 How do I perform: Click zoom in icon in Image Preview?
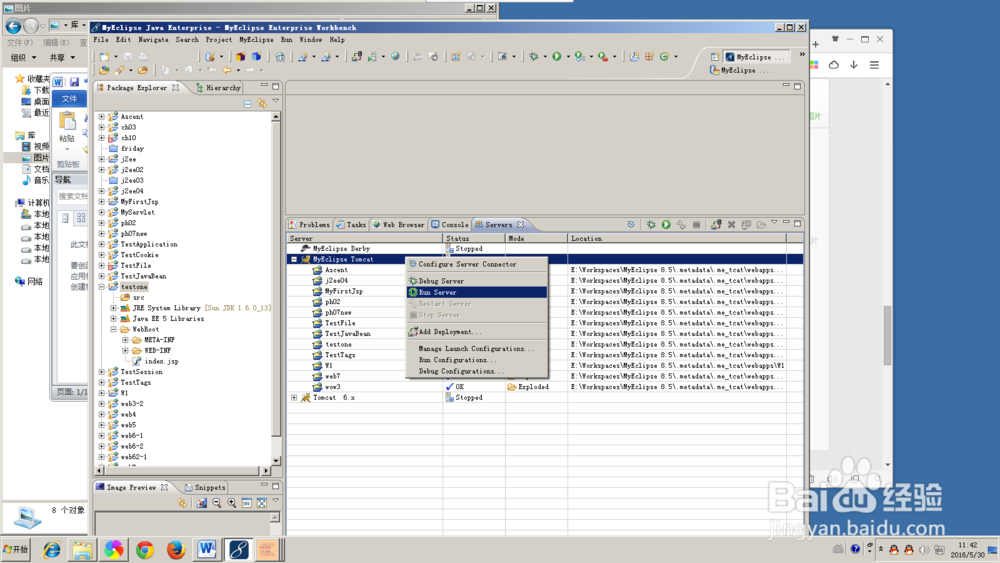[x=232, y=503]
